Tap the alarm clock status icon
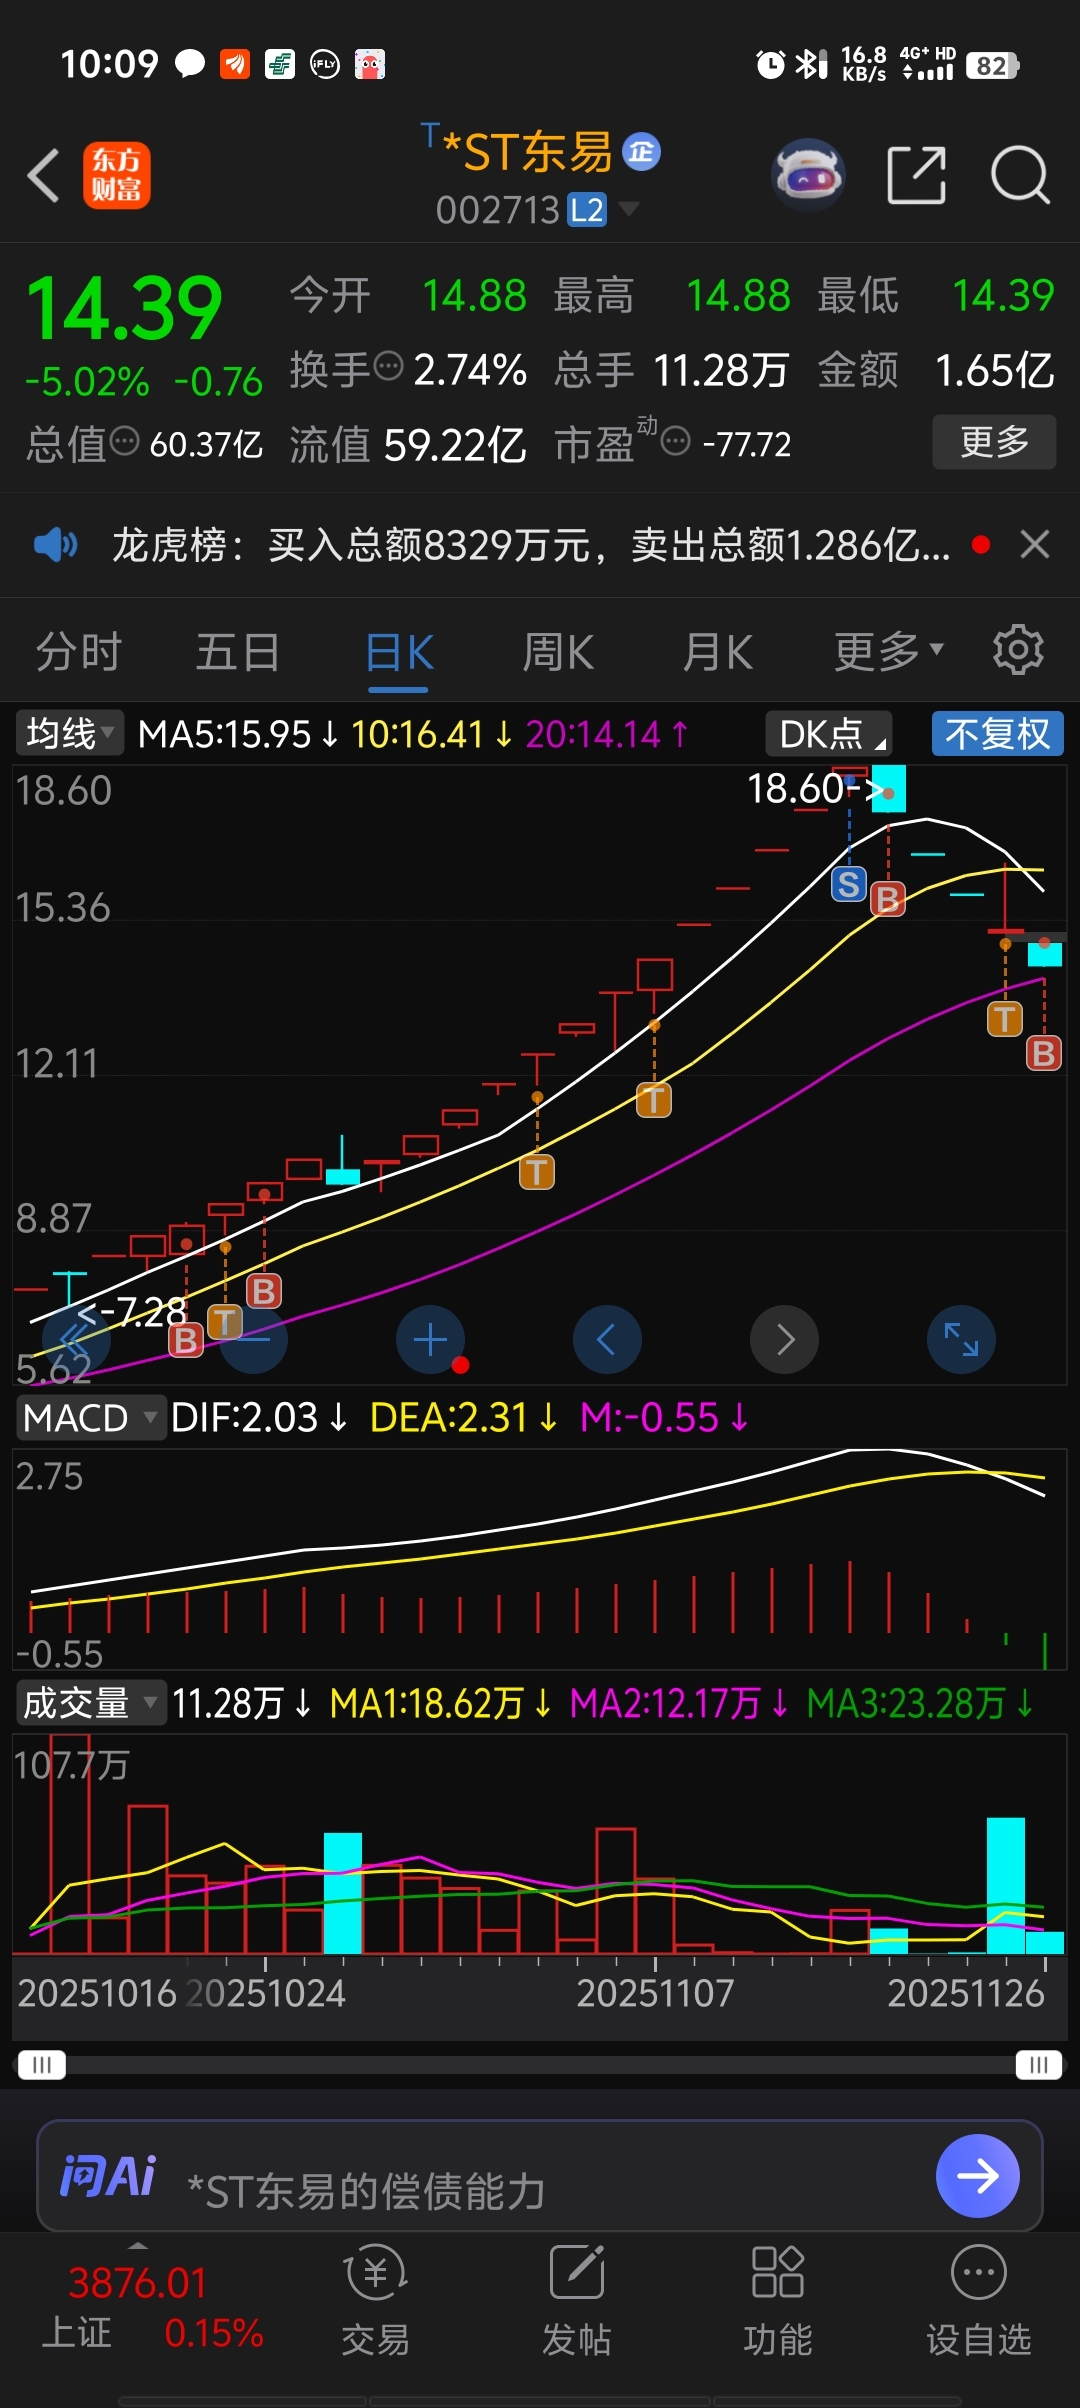This screenshot has height=2408, width=1080. [770, 65]
